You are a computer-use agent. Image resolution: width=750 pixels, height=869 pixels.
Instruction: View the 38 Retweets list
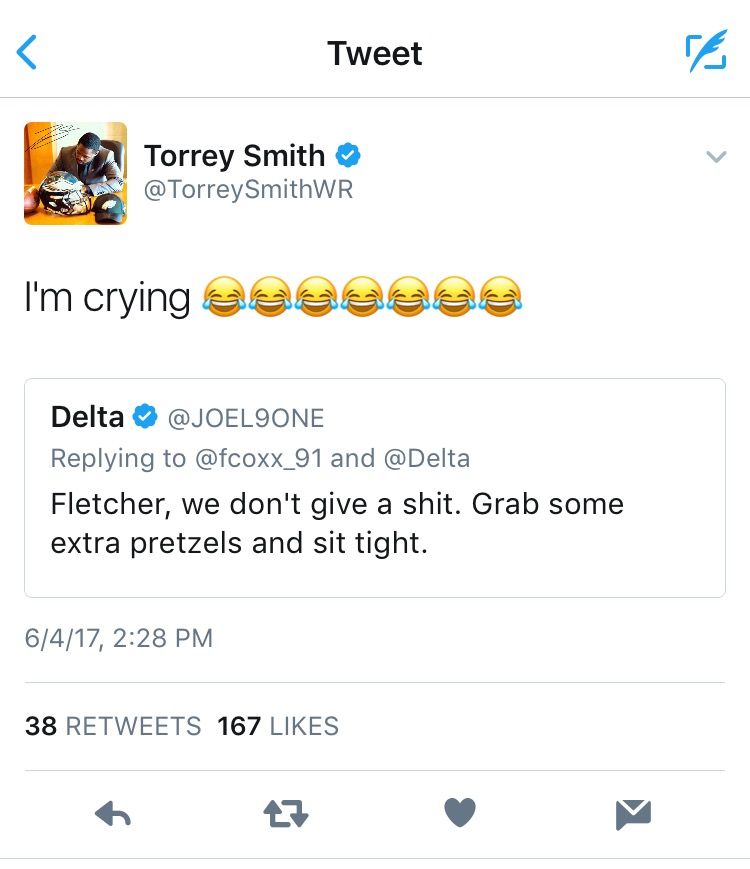pos(112,726)
